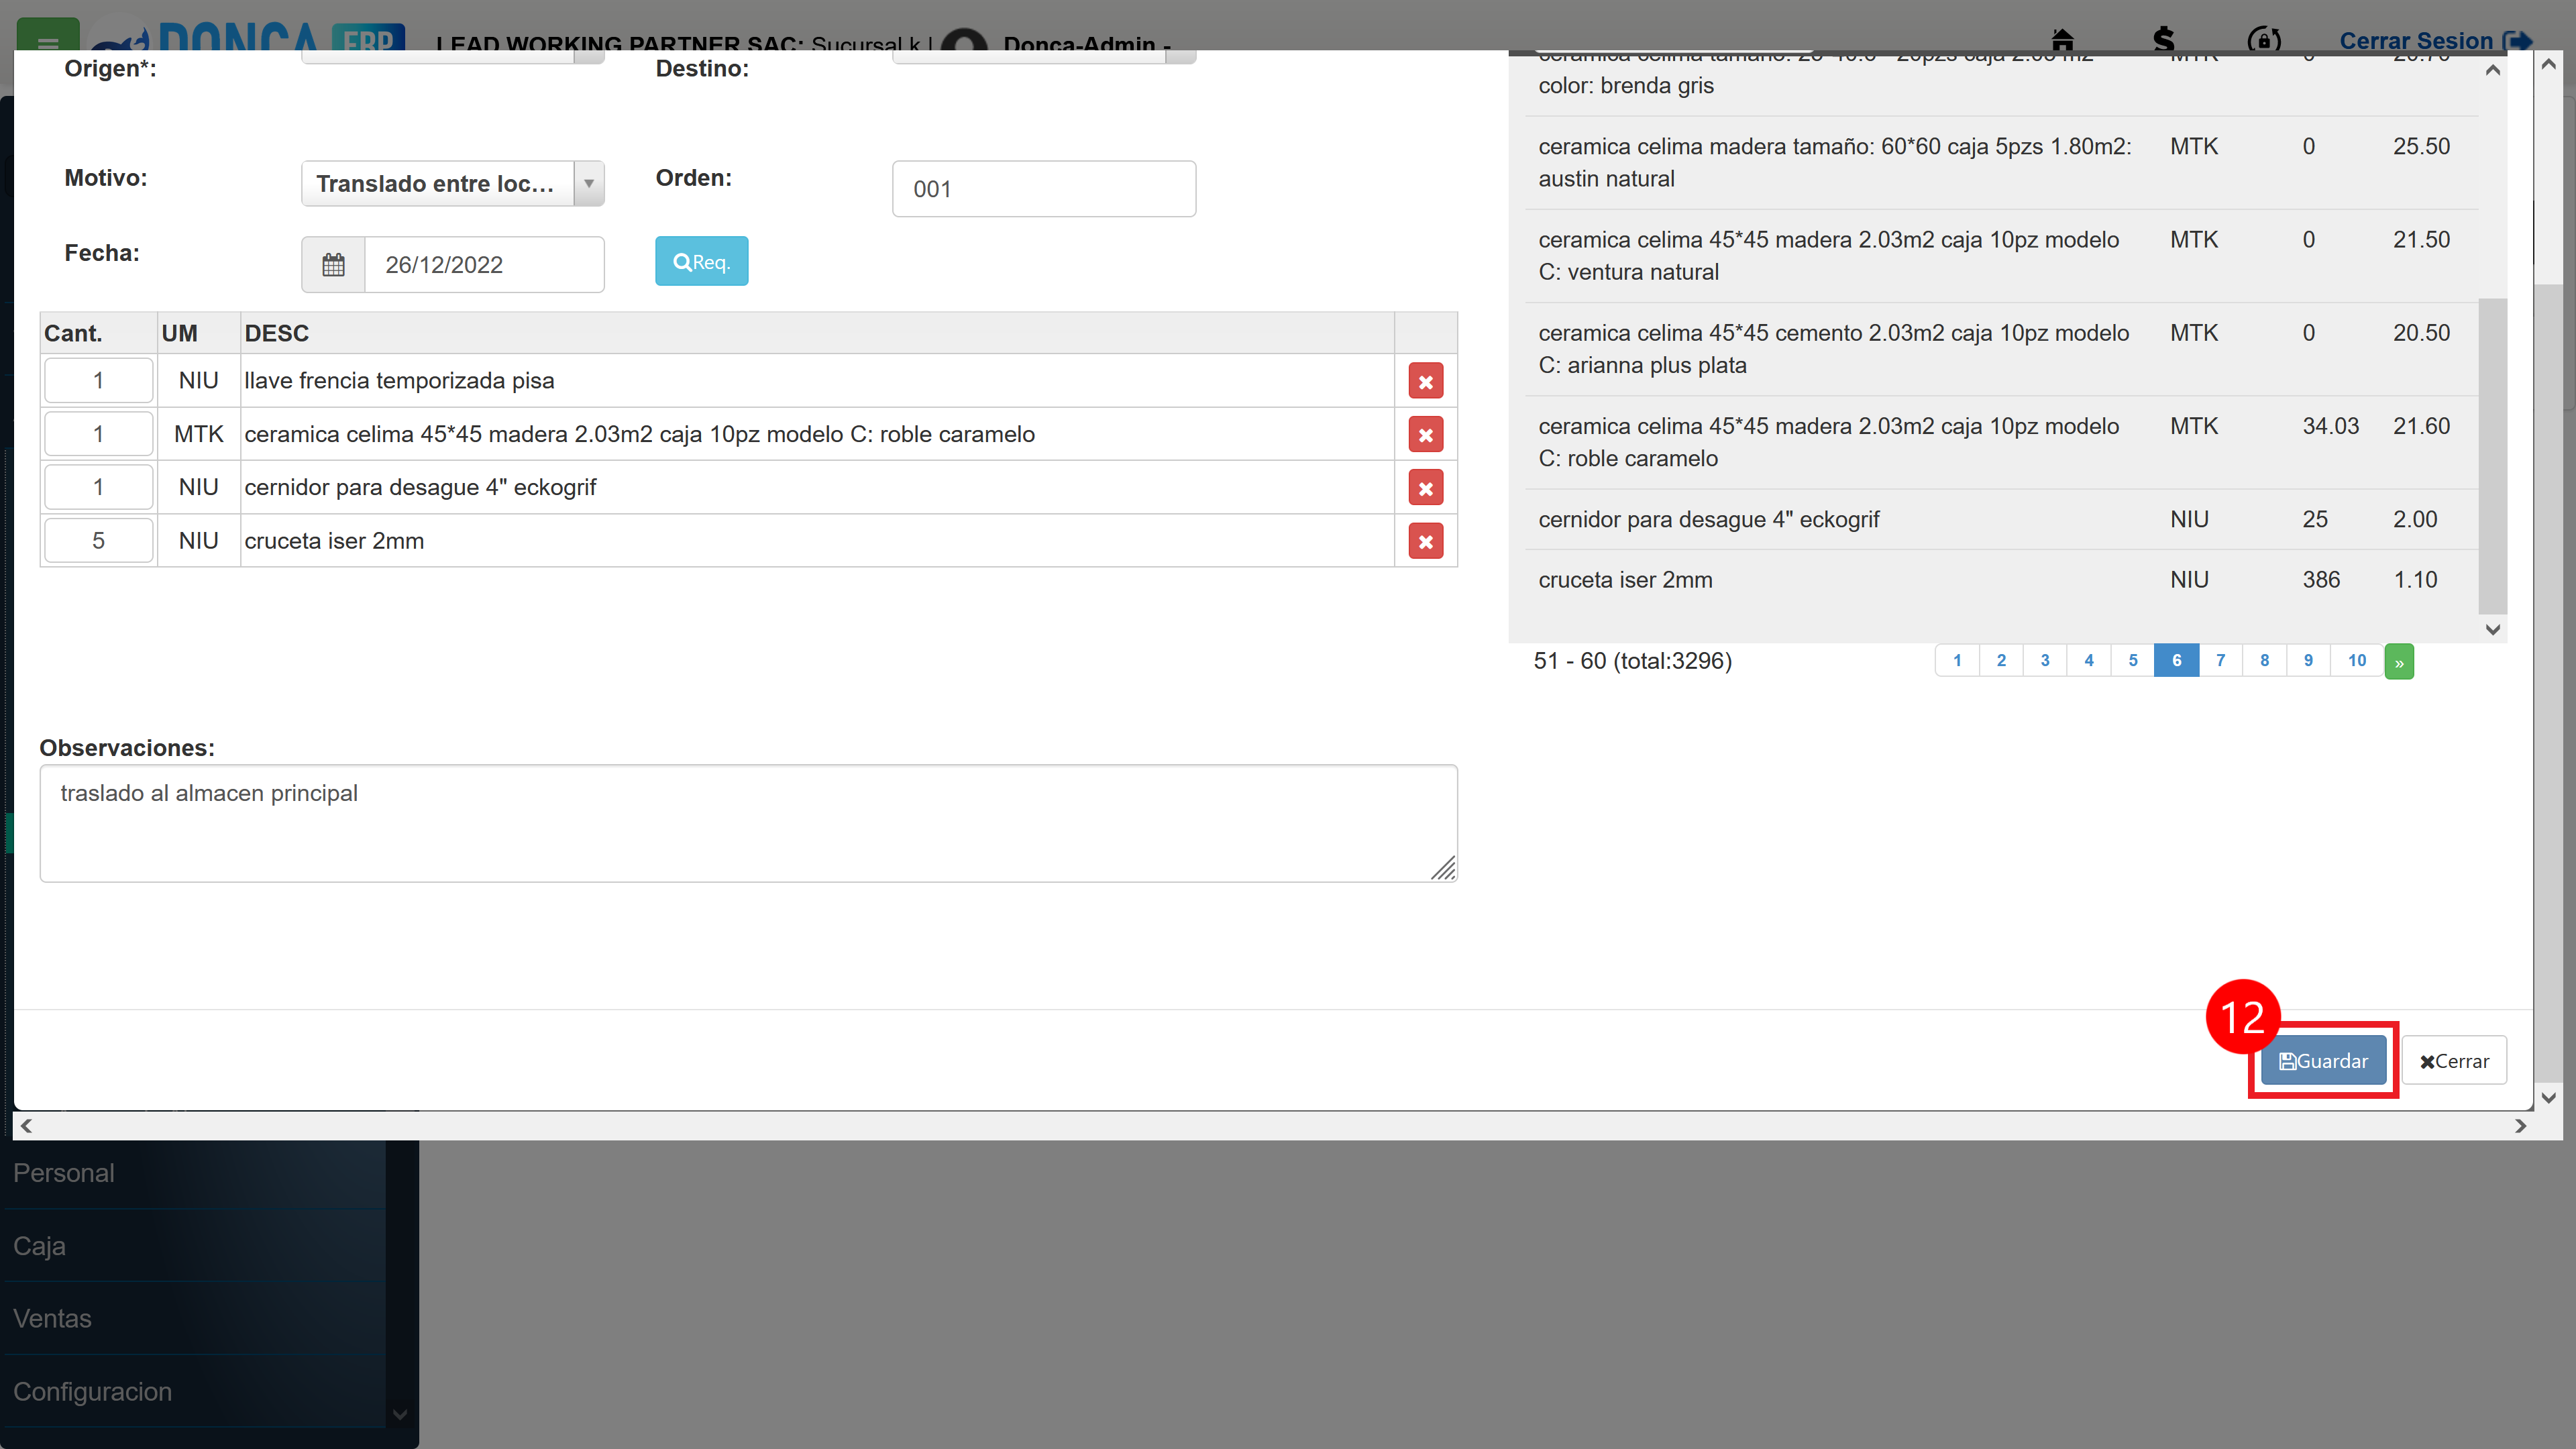Remove the llave frencia temporizada pisa row
Image resolution: width=2576 pixels, height=1449 pixels.
coord(1426,381)
